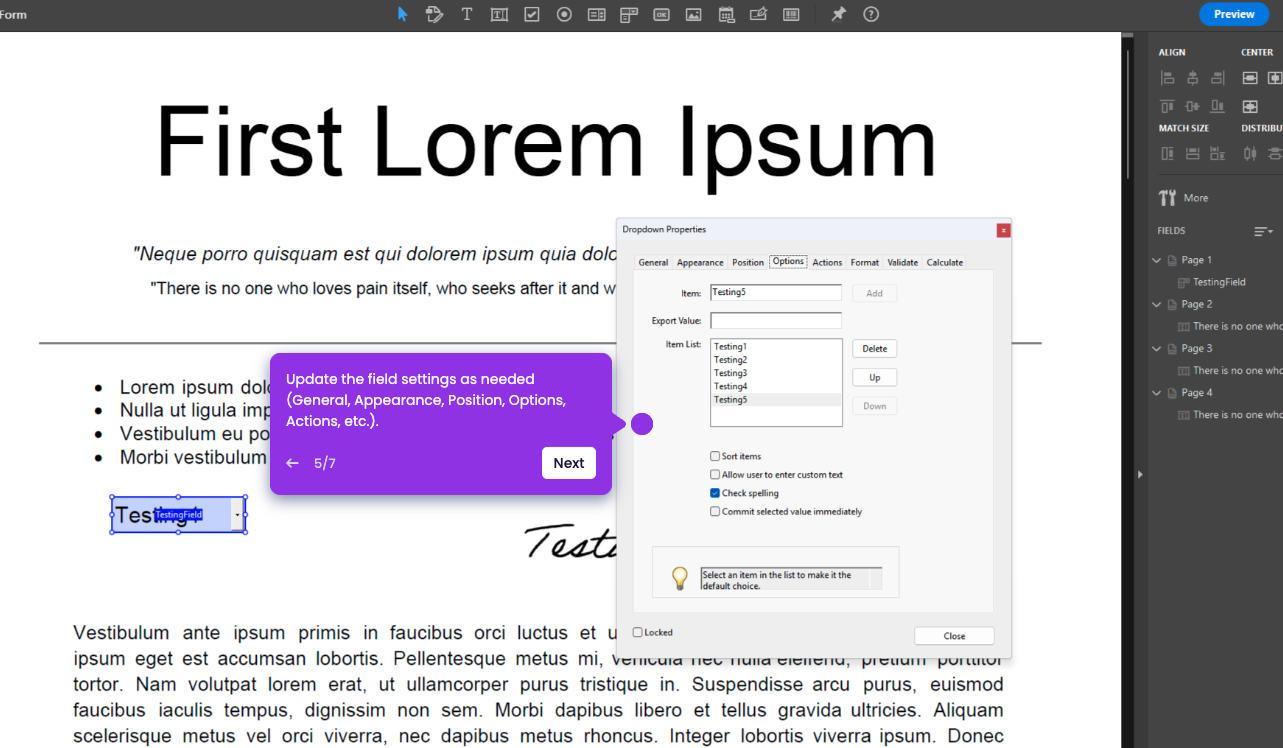Align selected fields to the bottom
This screenshot has width=1283, height=748.
pos(1217,106)
